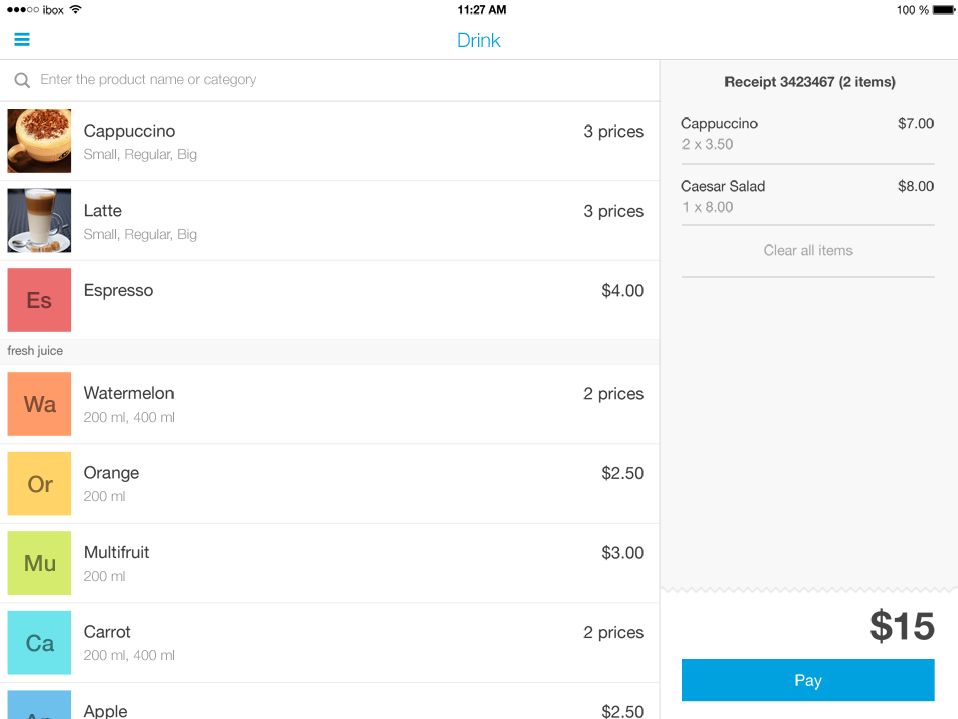958x719 pixels.
Task: Click Clear all items link
Action: [x=808, y=250]
